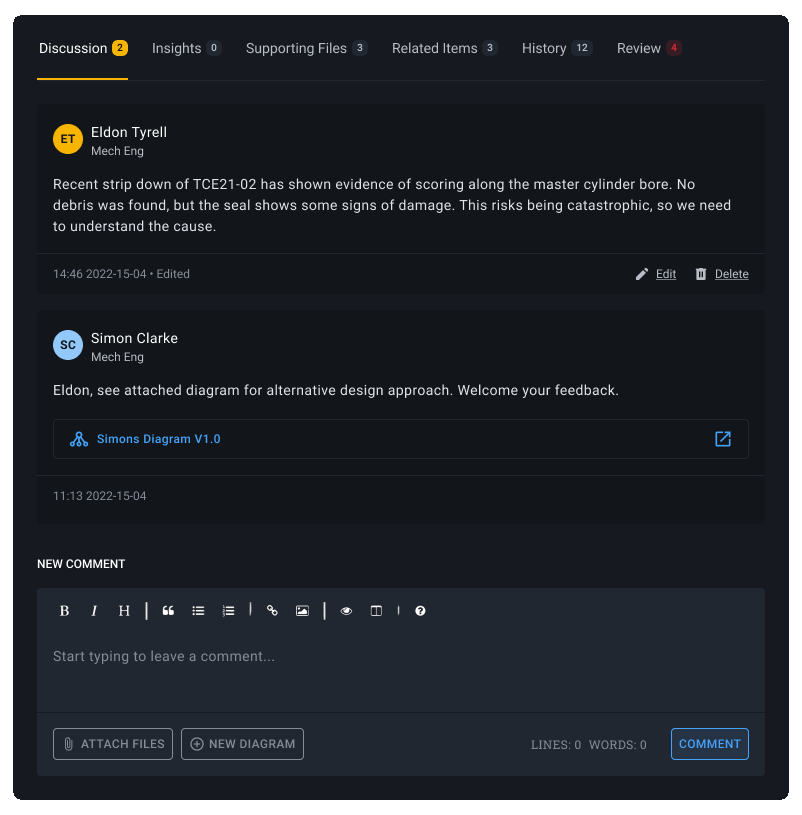Apply italic formatting in the editor
Image resolution: width=802 pixels, height=815 pixels.
pos(95,611)
